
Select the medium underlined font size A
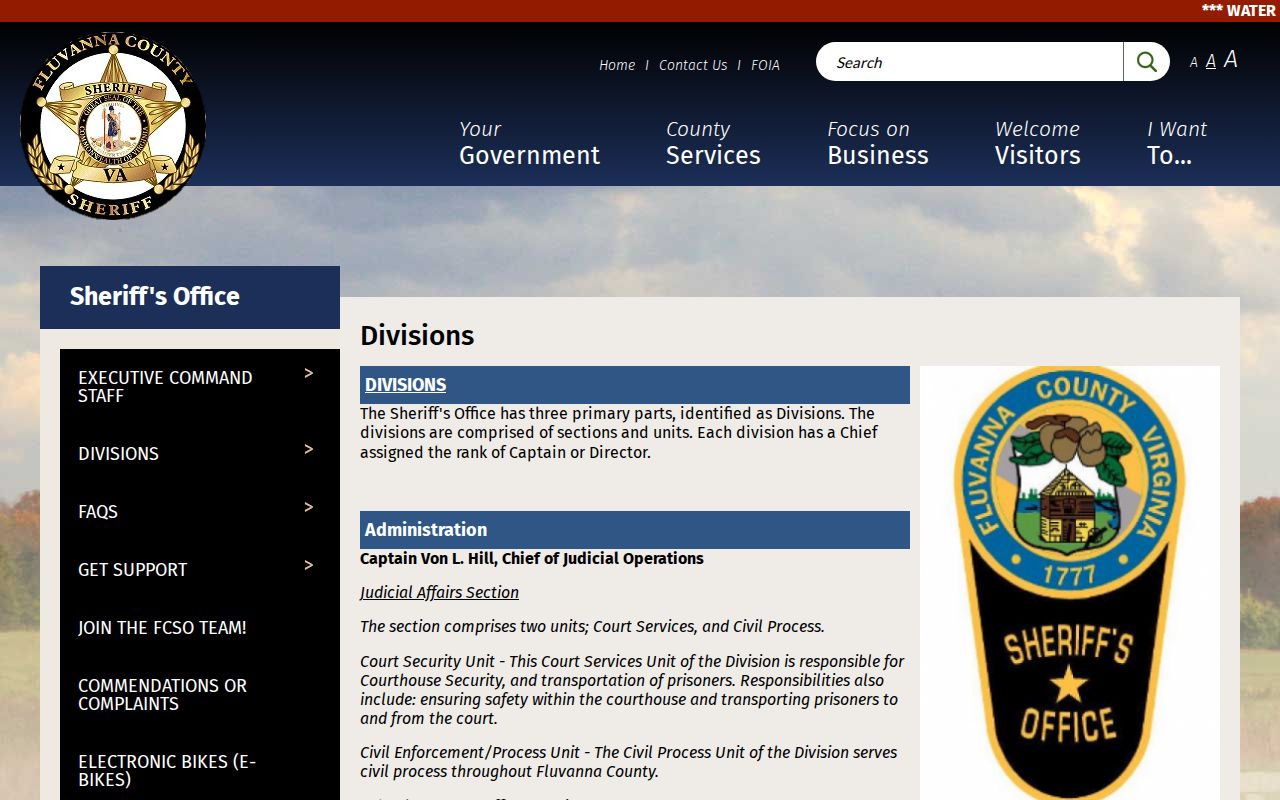tap(1210, 61)
